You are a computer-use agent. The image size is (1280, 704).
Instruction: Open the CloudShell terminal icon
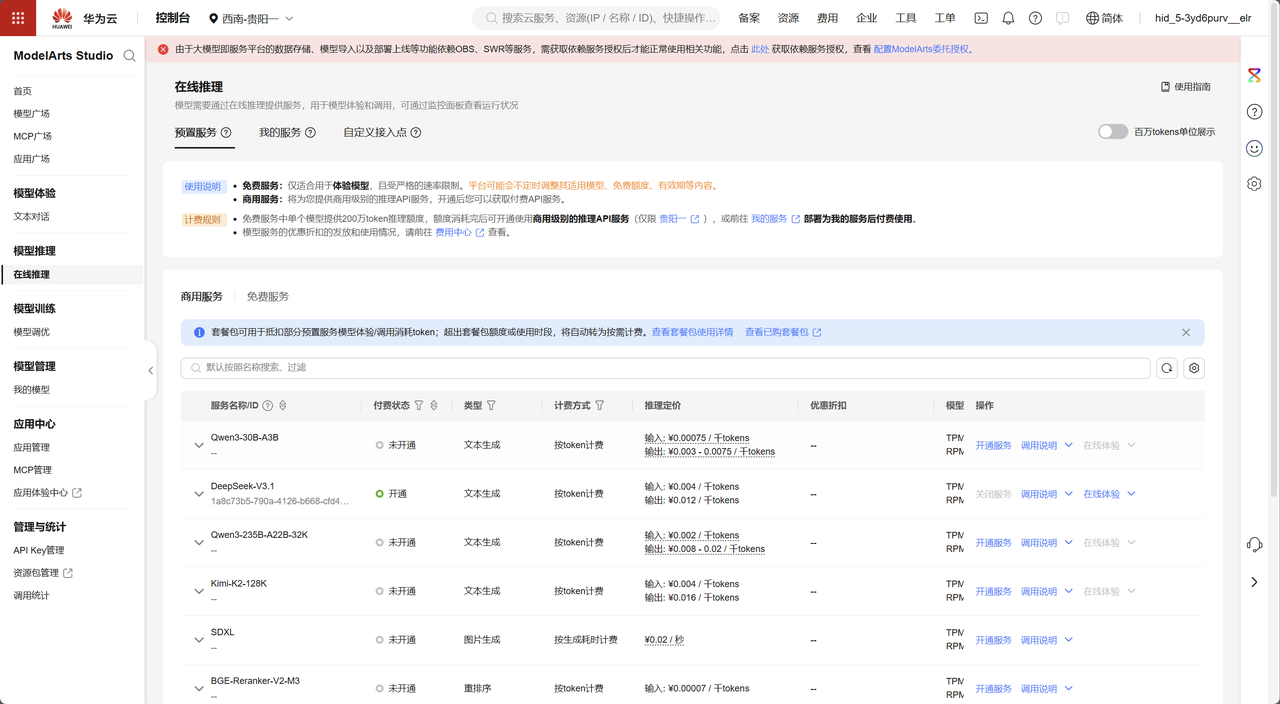click(982, 18)
